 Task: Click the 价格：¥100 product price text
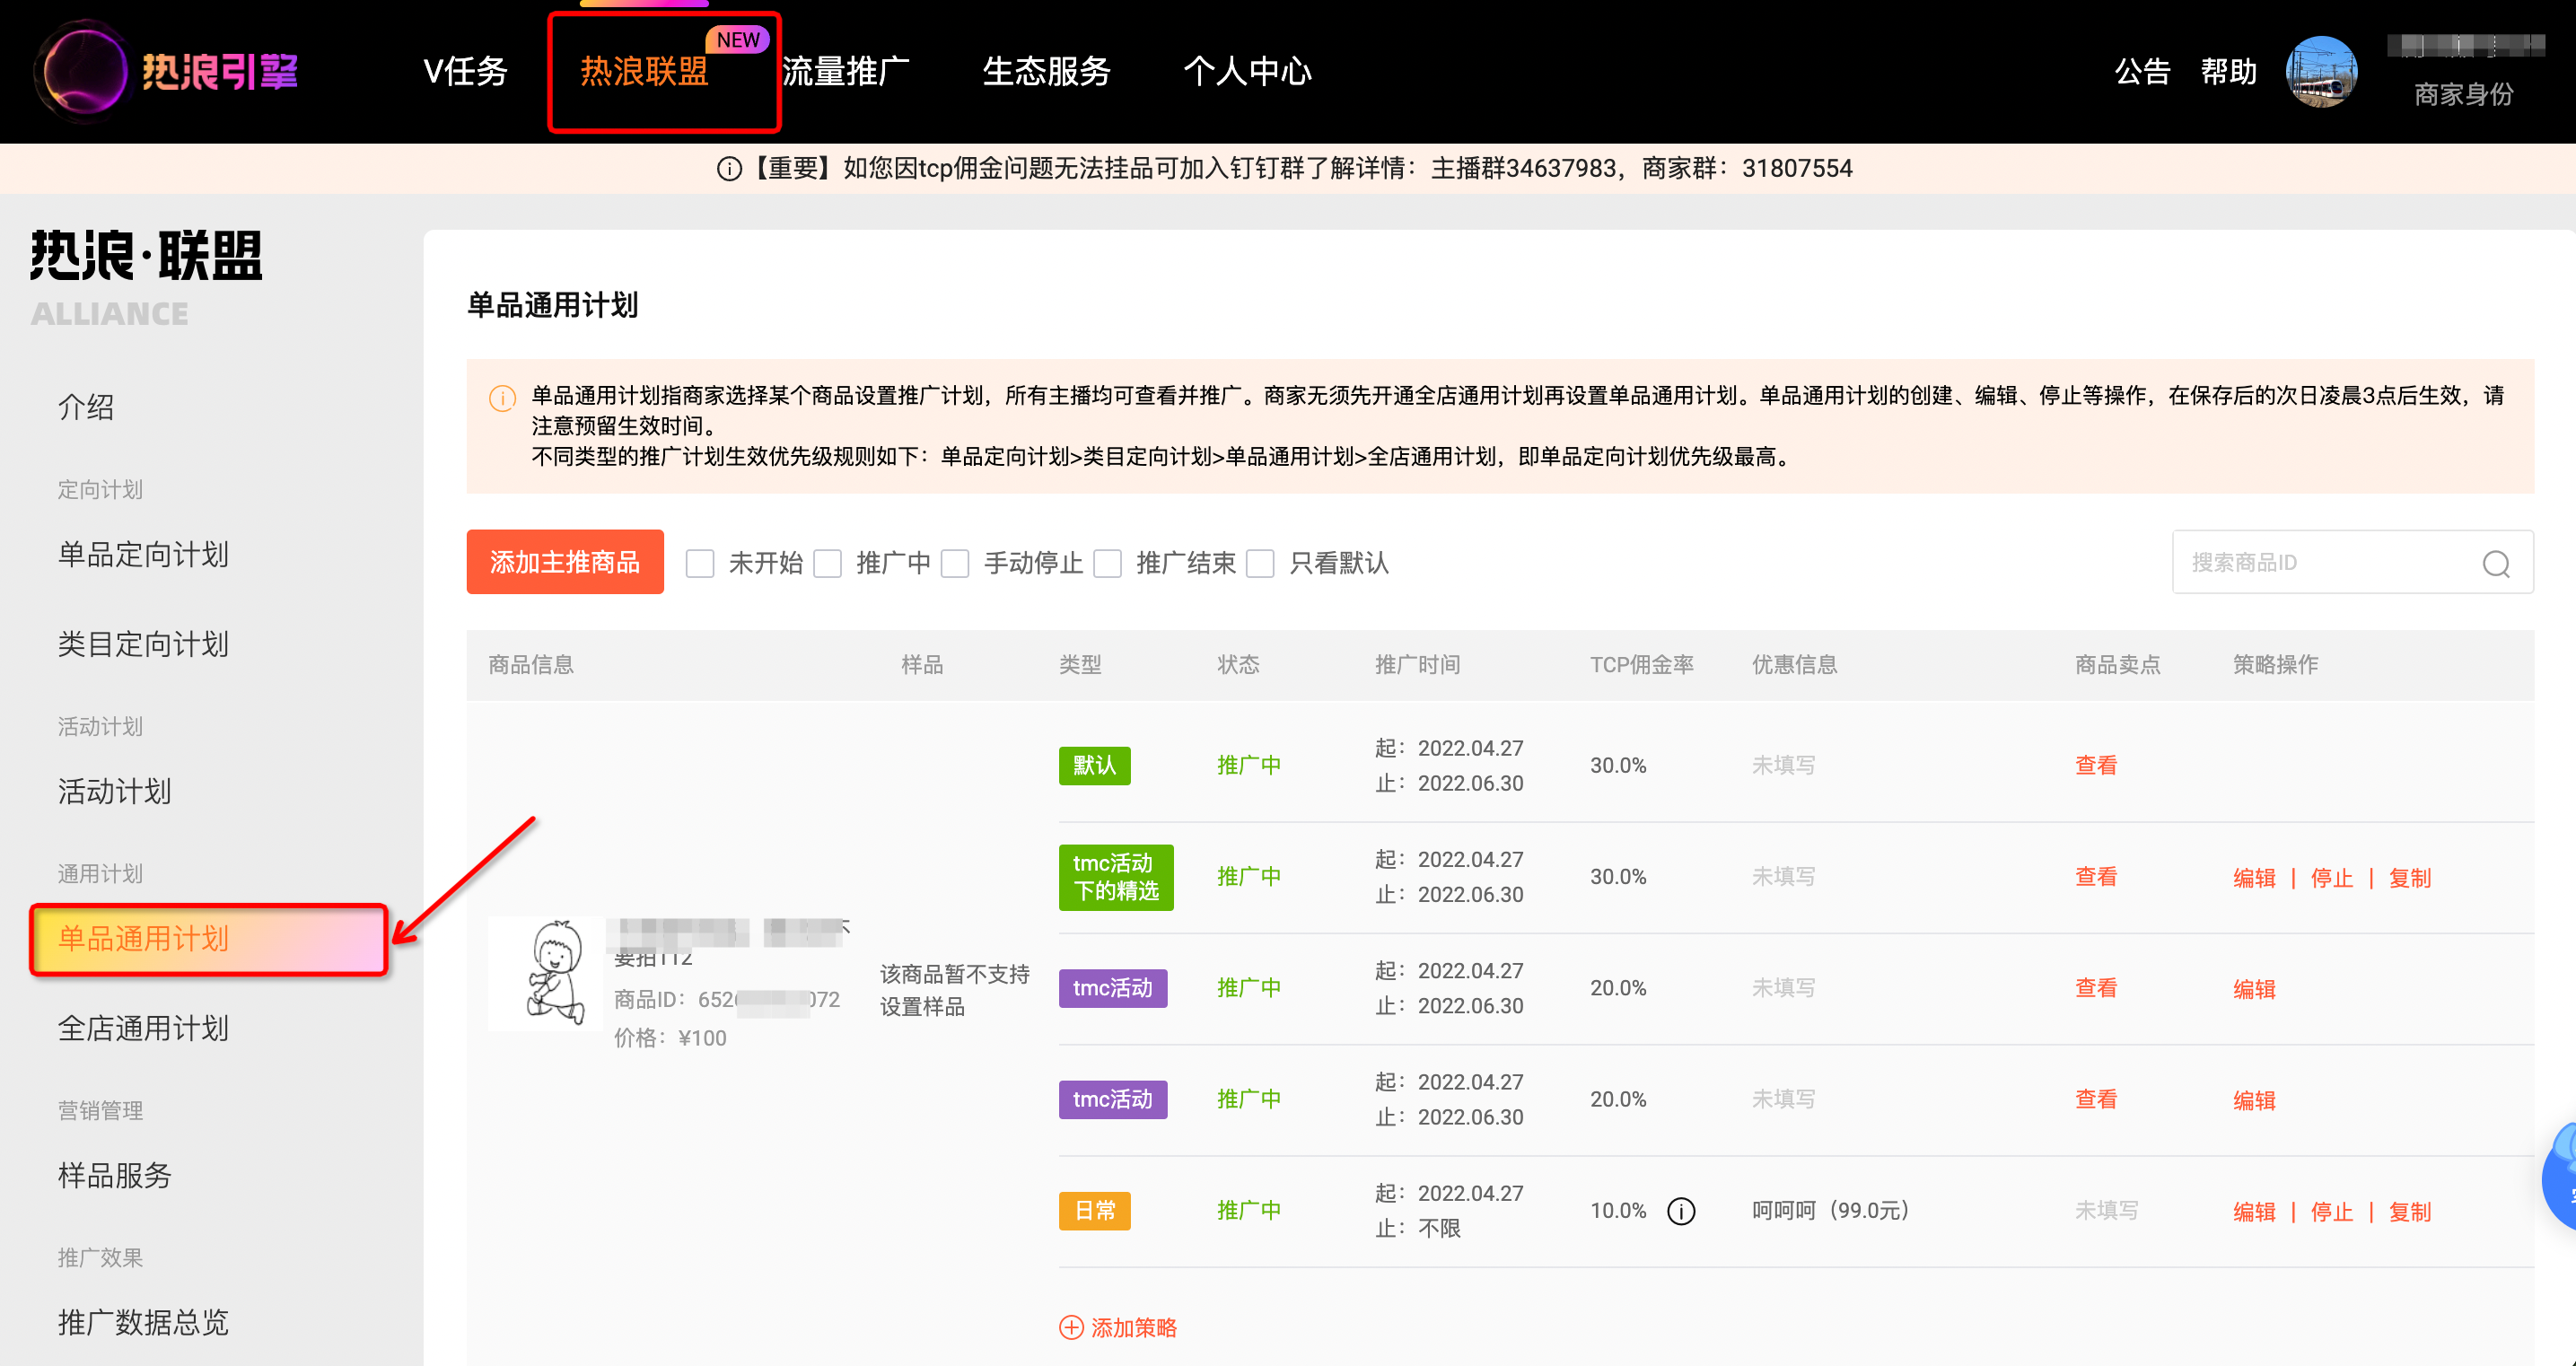670,1038
